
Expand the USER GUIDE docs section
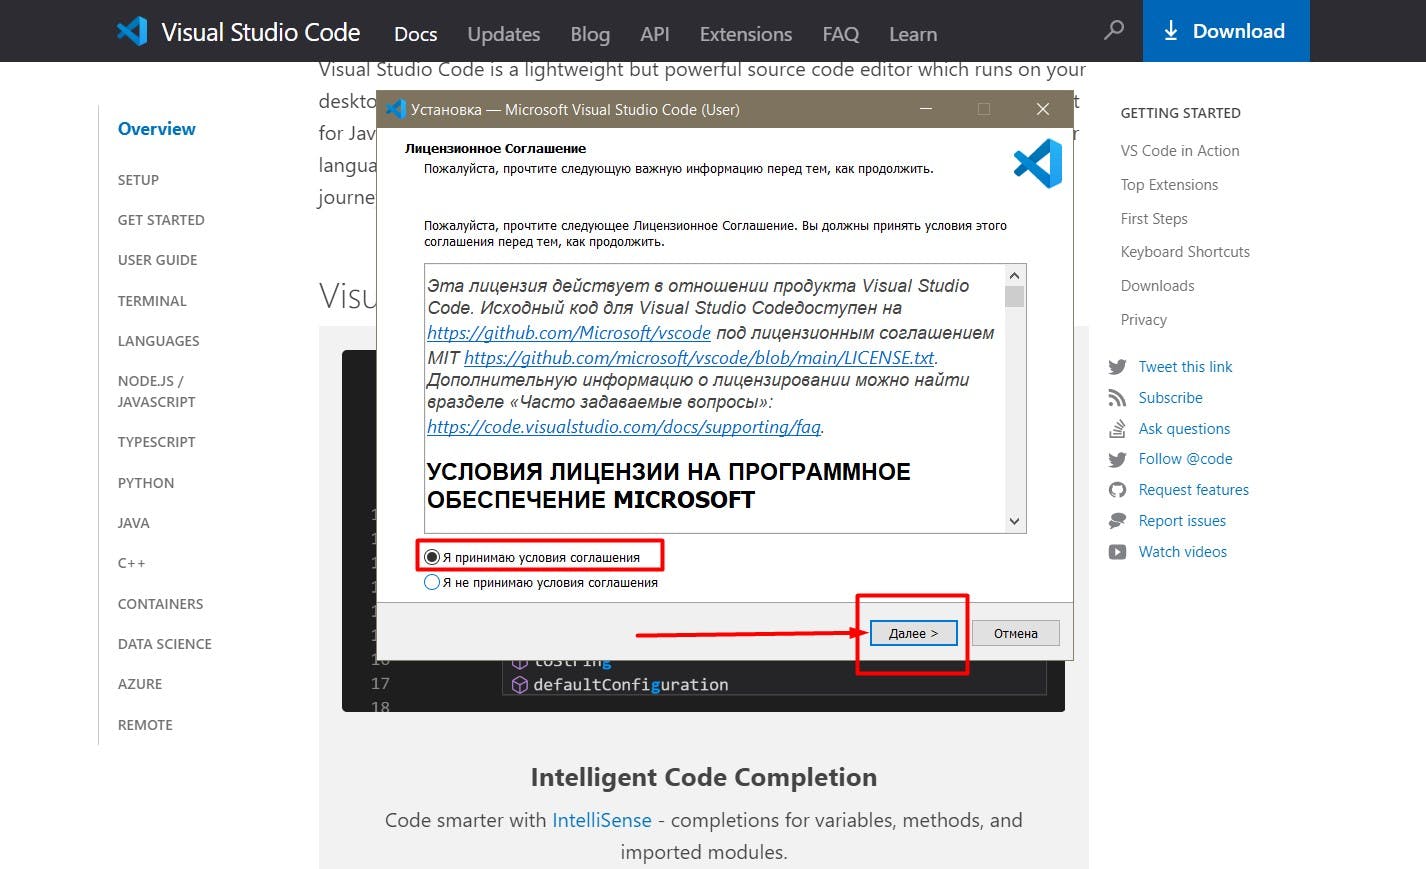(x=157, y=260)
